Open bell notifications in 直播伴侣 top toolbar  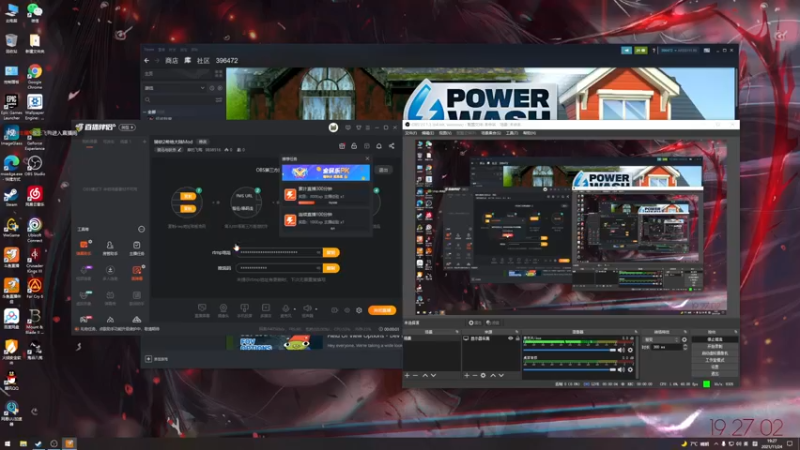[379, 146]
